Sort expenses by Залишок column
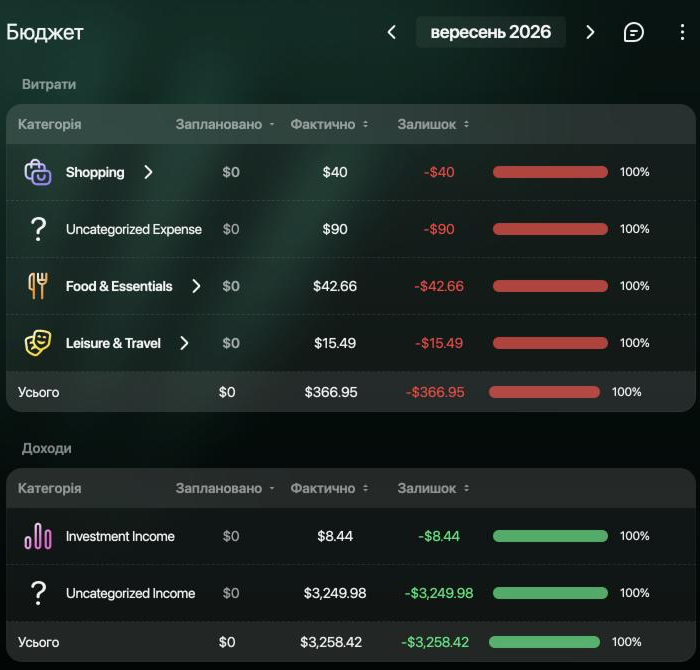The image size is (700, 670). [433, 124]
